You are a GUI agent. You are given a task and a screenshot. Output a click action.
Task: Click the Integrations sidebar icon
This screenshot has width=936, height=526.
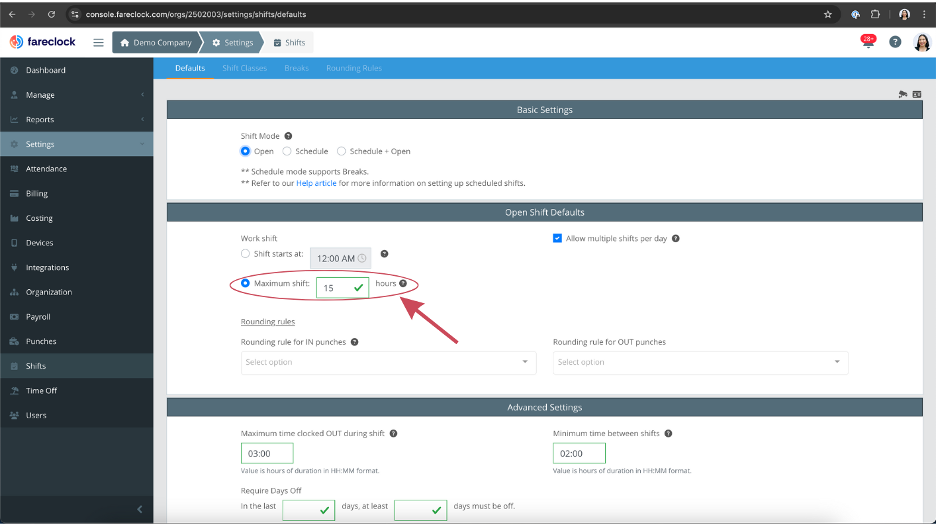14,267
